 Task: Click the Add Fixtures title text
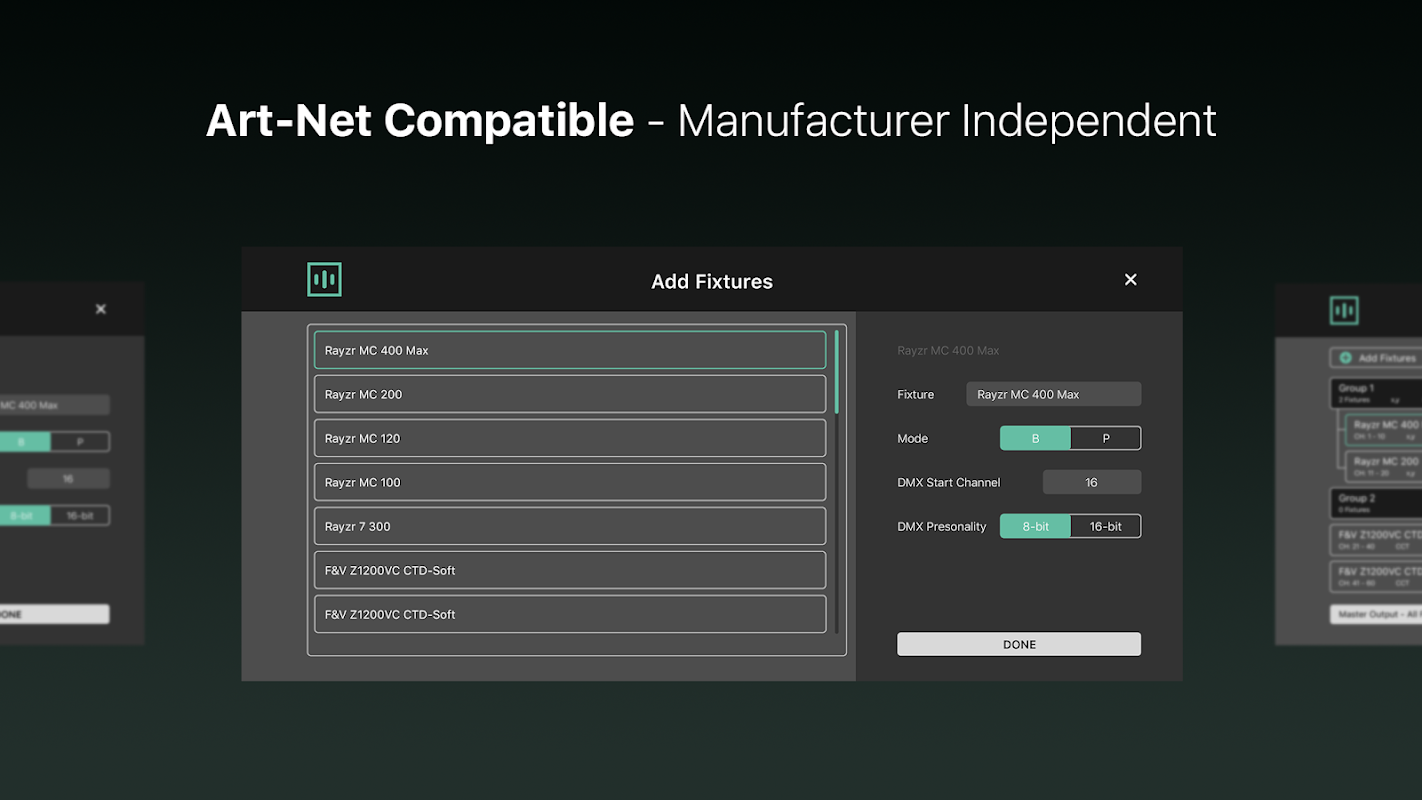pos(712,282)
